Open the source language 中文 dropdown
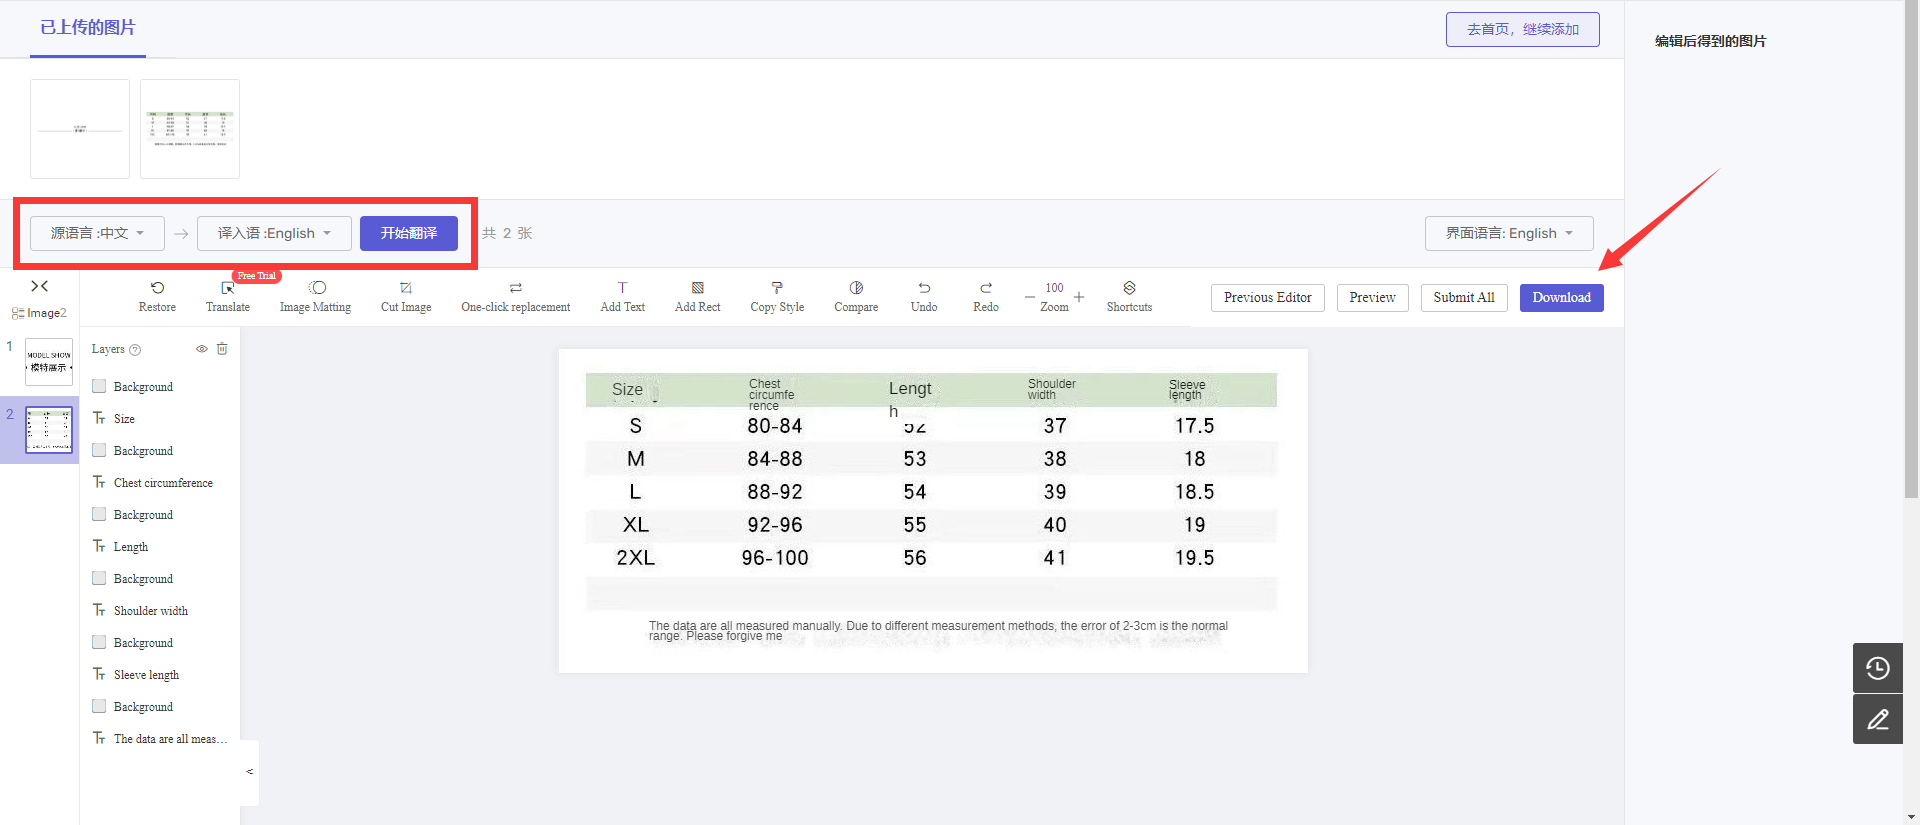The height and width of the screenshot is (825, 1920). [x=97, y=233]
